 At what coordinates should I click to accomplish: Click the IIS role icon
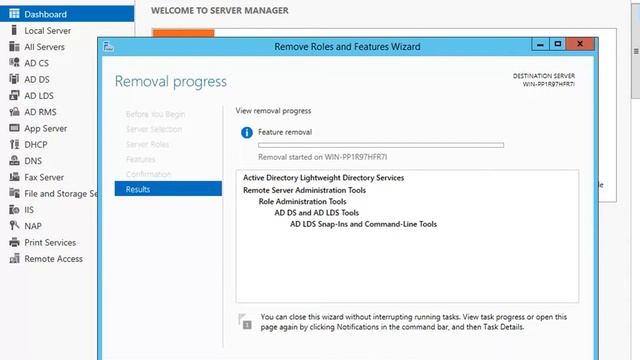click(14, 210)
